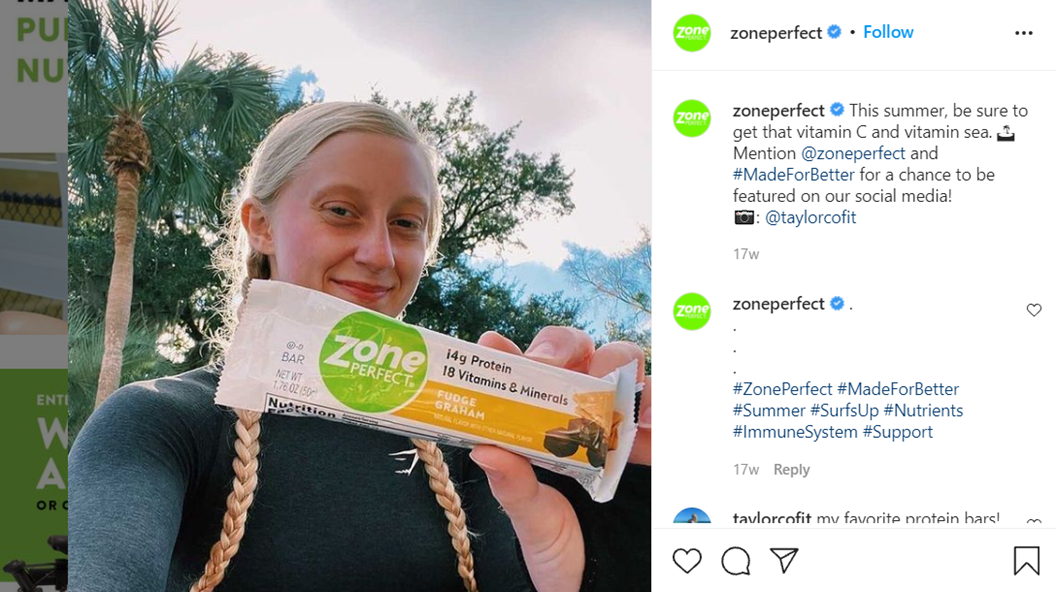Share post with paper plane icon

784,560
